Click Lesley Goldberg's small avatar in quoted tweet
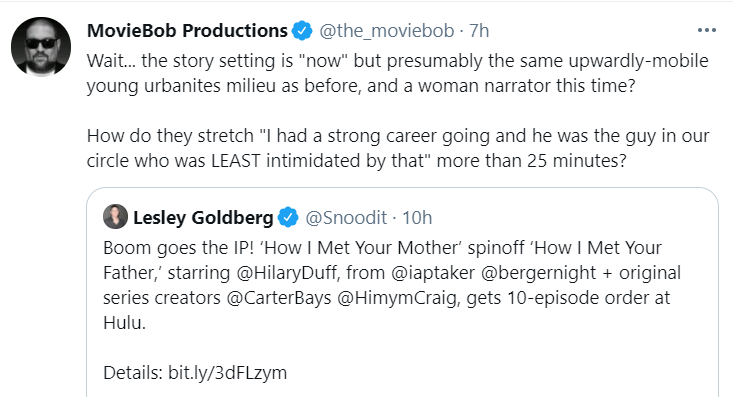 (x=115, y=217)
